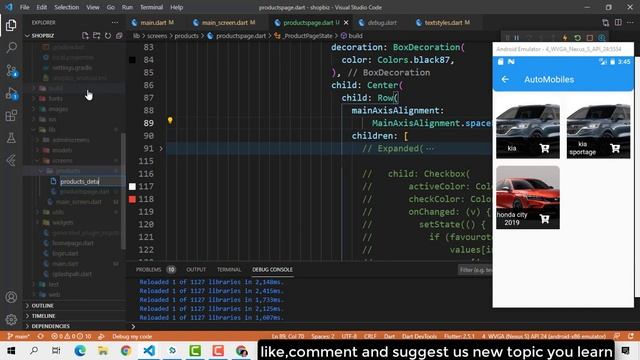
Task: Open the PROBLEMS panel tab
Action: click(x=149, y=270)
